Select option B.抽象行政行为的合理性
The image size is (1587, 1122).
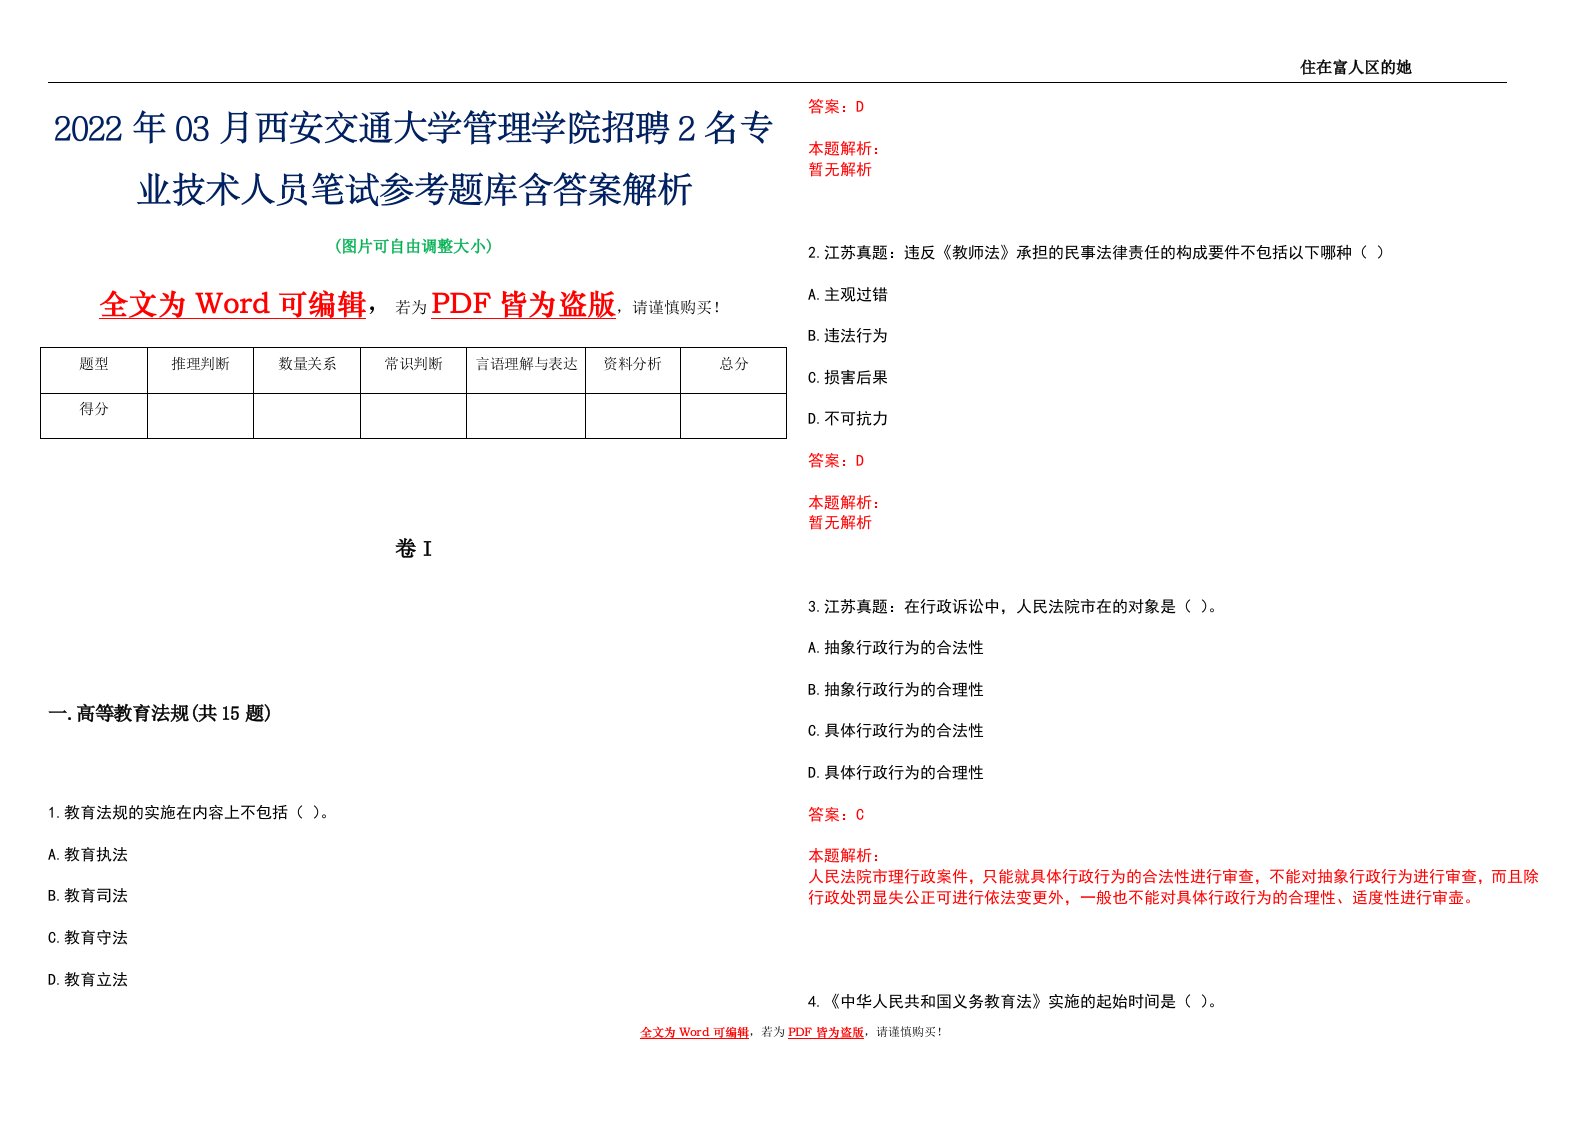point(896,690)
